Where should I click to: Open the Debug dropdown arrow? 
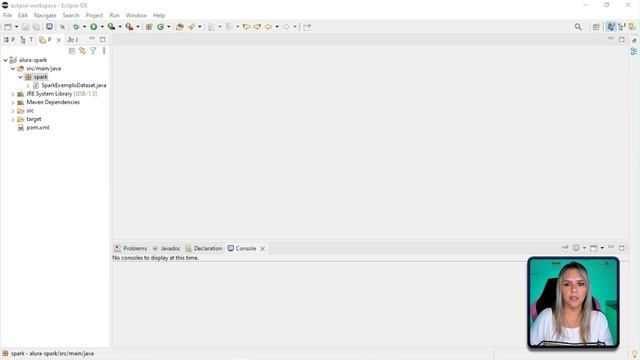point(84,27)
